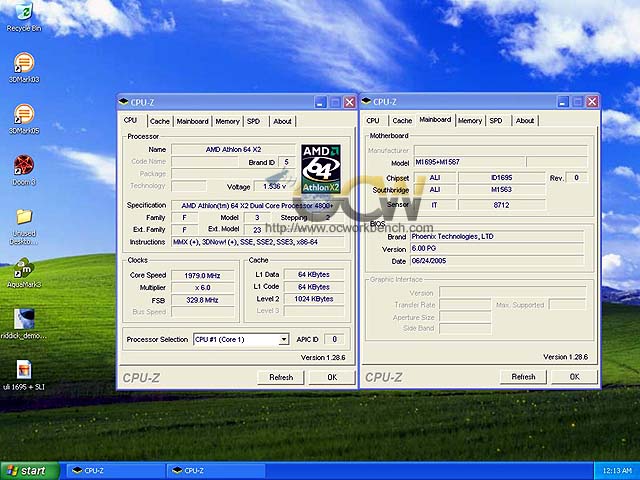The height and width of the screenshot is (480, 640).
Task: Open the Processor Selection dropdown
Action: click(x=284, y=339)
